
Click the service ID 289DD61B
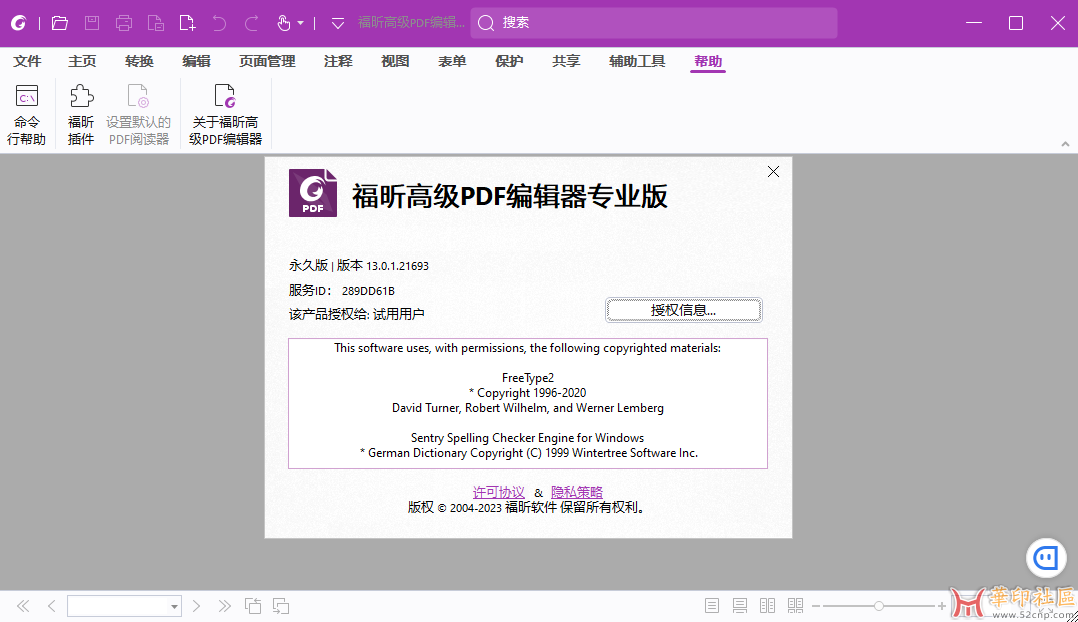[368, 291]
